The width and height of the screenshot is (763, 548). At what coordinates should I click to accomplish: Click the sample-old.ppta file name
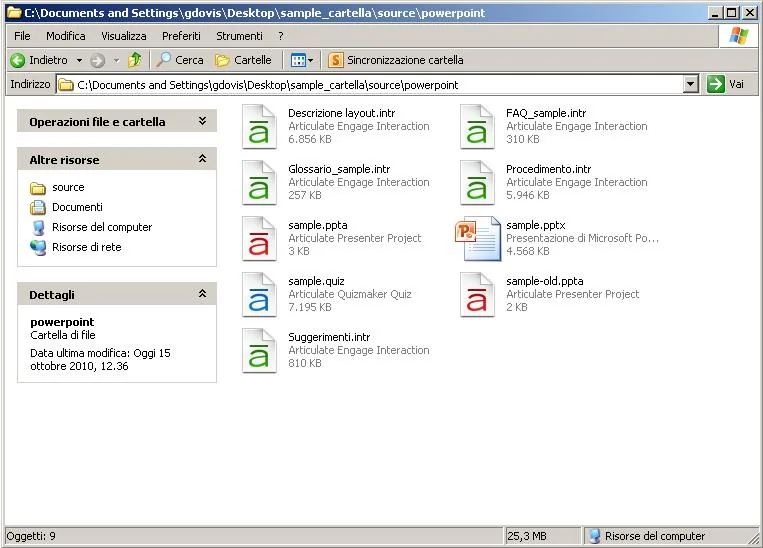[545, 281]
